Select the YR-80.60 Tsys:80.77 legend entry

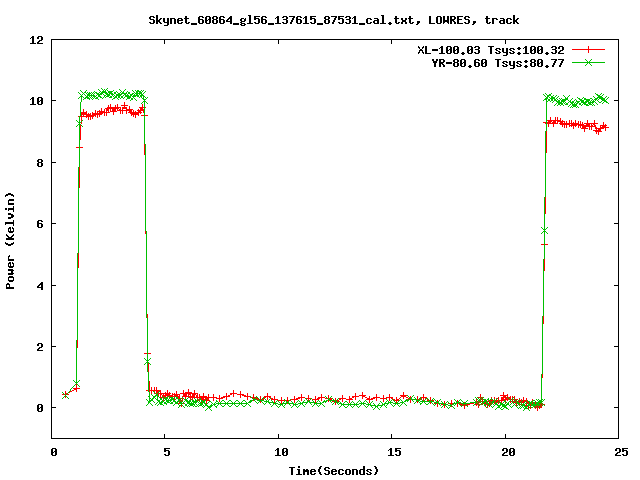pos(498,63)
